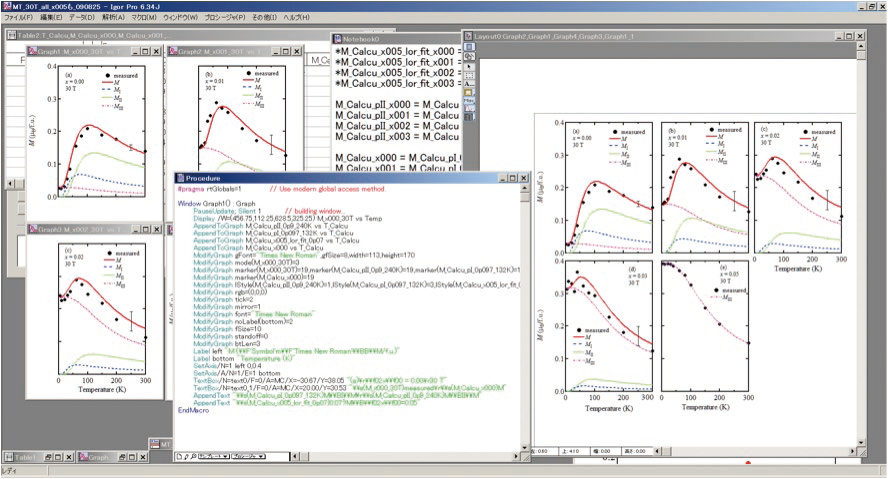The width and height of the screenshot is (888, 479).
Task: Open the データ(D) menu
Action: (82, 18)
